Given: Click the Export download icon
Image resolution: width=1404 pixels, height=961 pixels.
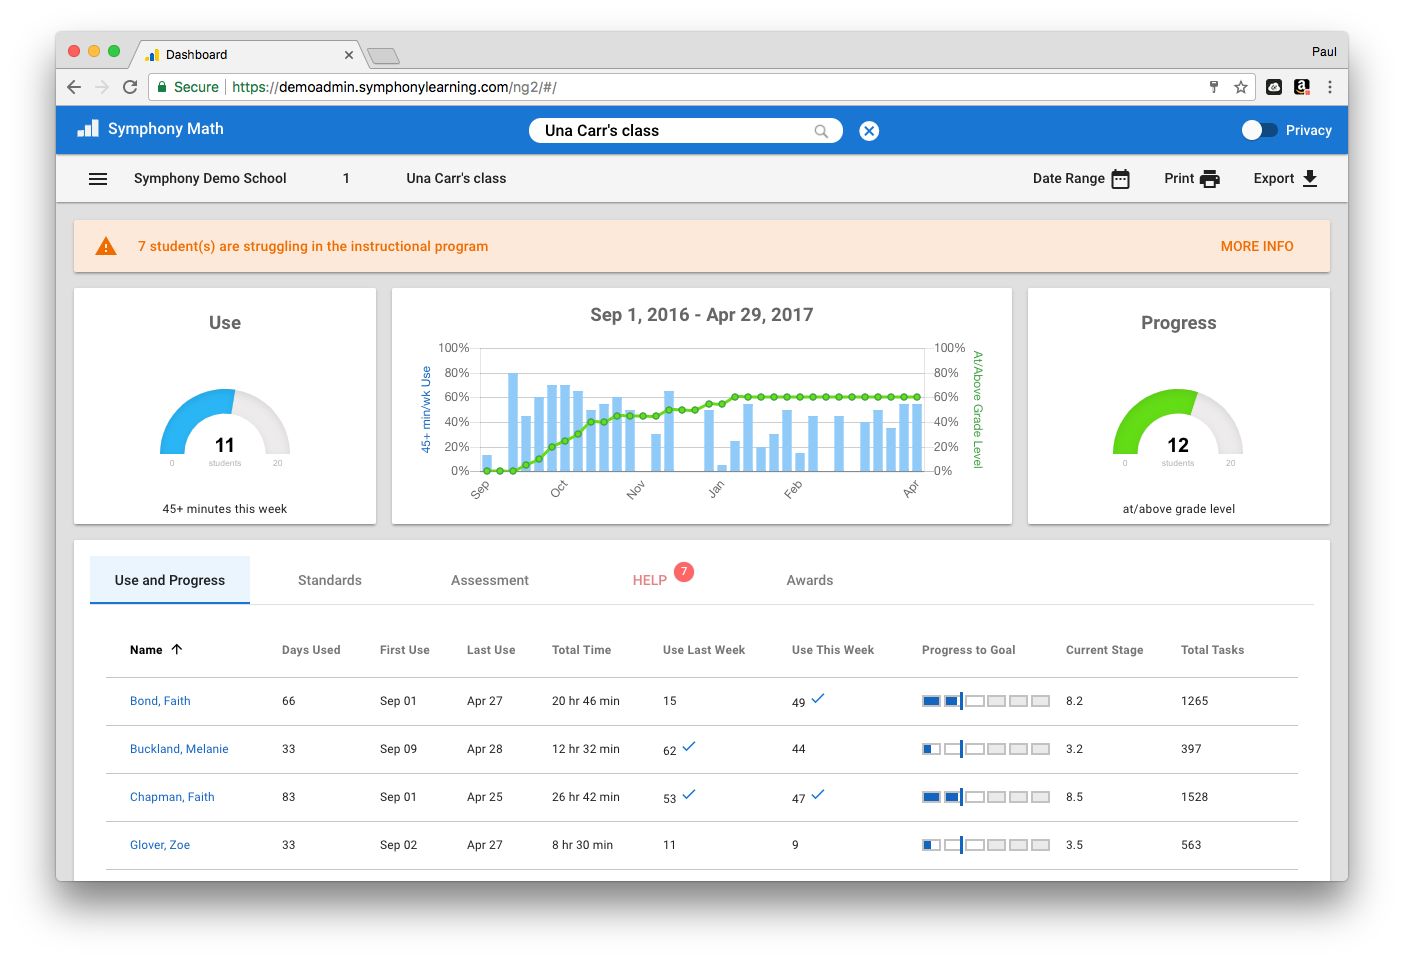Looking at the screenshot, I should coord(1310,178).
